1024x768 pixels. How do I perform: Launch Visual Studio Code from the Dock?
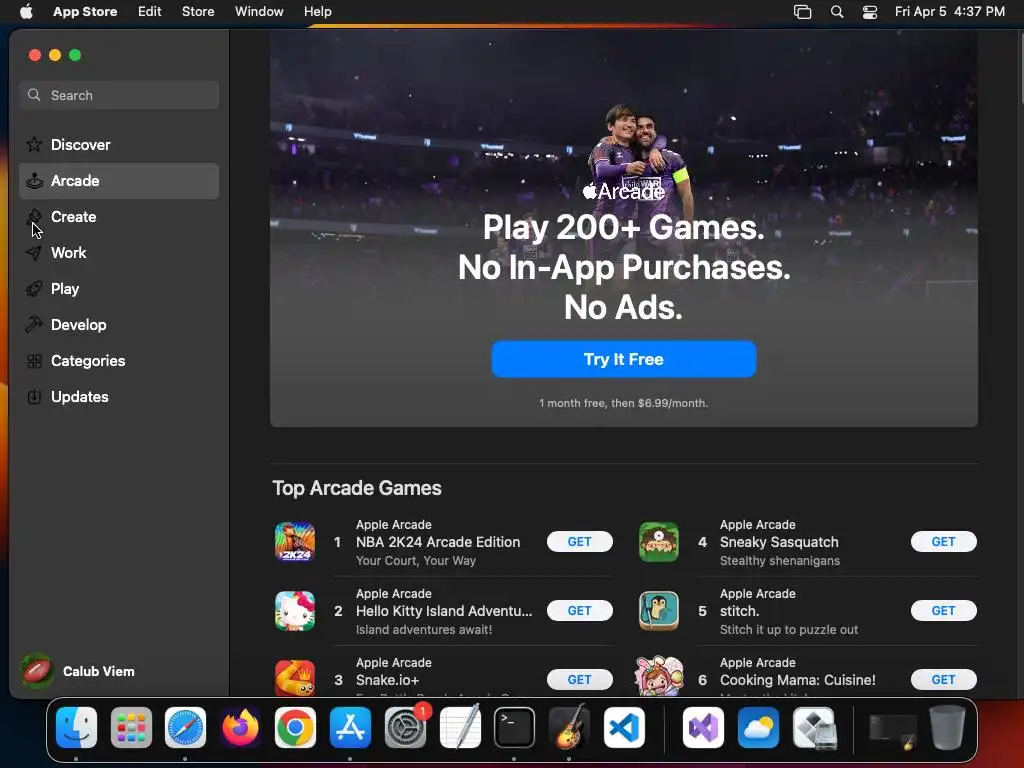click(624, 728)
